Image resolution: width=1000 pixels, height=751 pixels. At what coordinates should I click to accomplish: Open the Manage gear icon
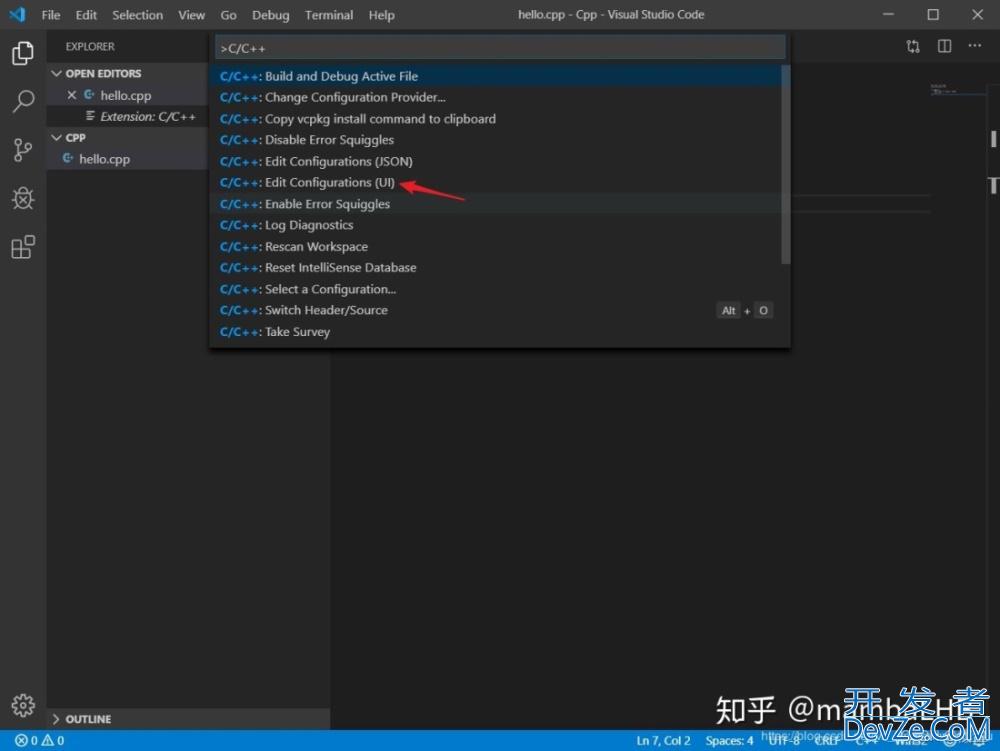click(x=23, y=705)
